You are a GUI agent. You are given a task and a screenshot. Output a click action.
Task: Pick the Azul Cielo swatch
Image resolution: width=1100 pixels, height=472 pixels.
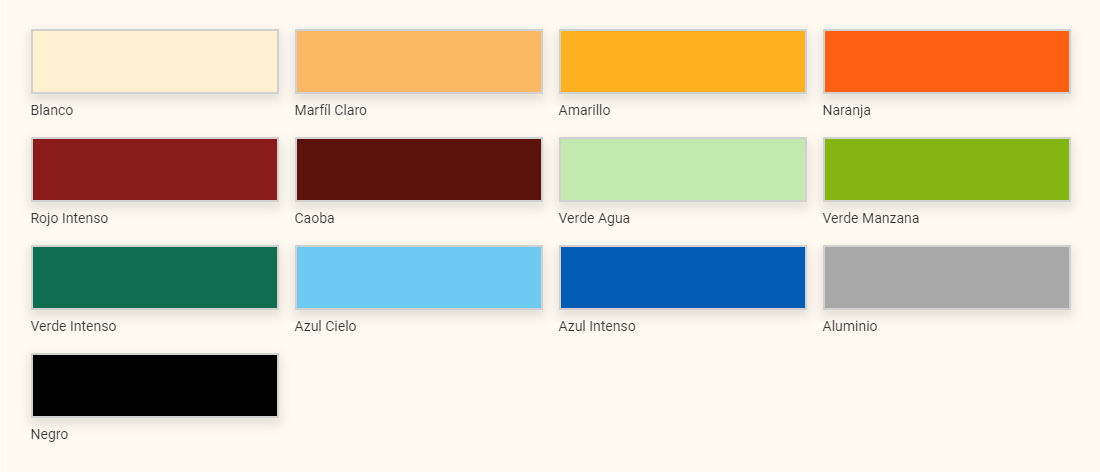click(x=419, y=278)
